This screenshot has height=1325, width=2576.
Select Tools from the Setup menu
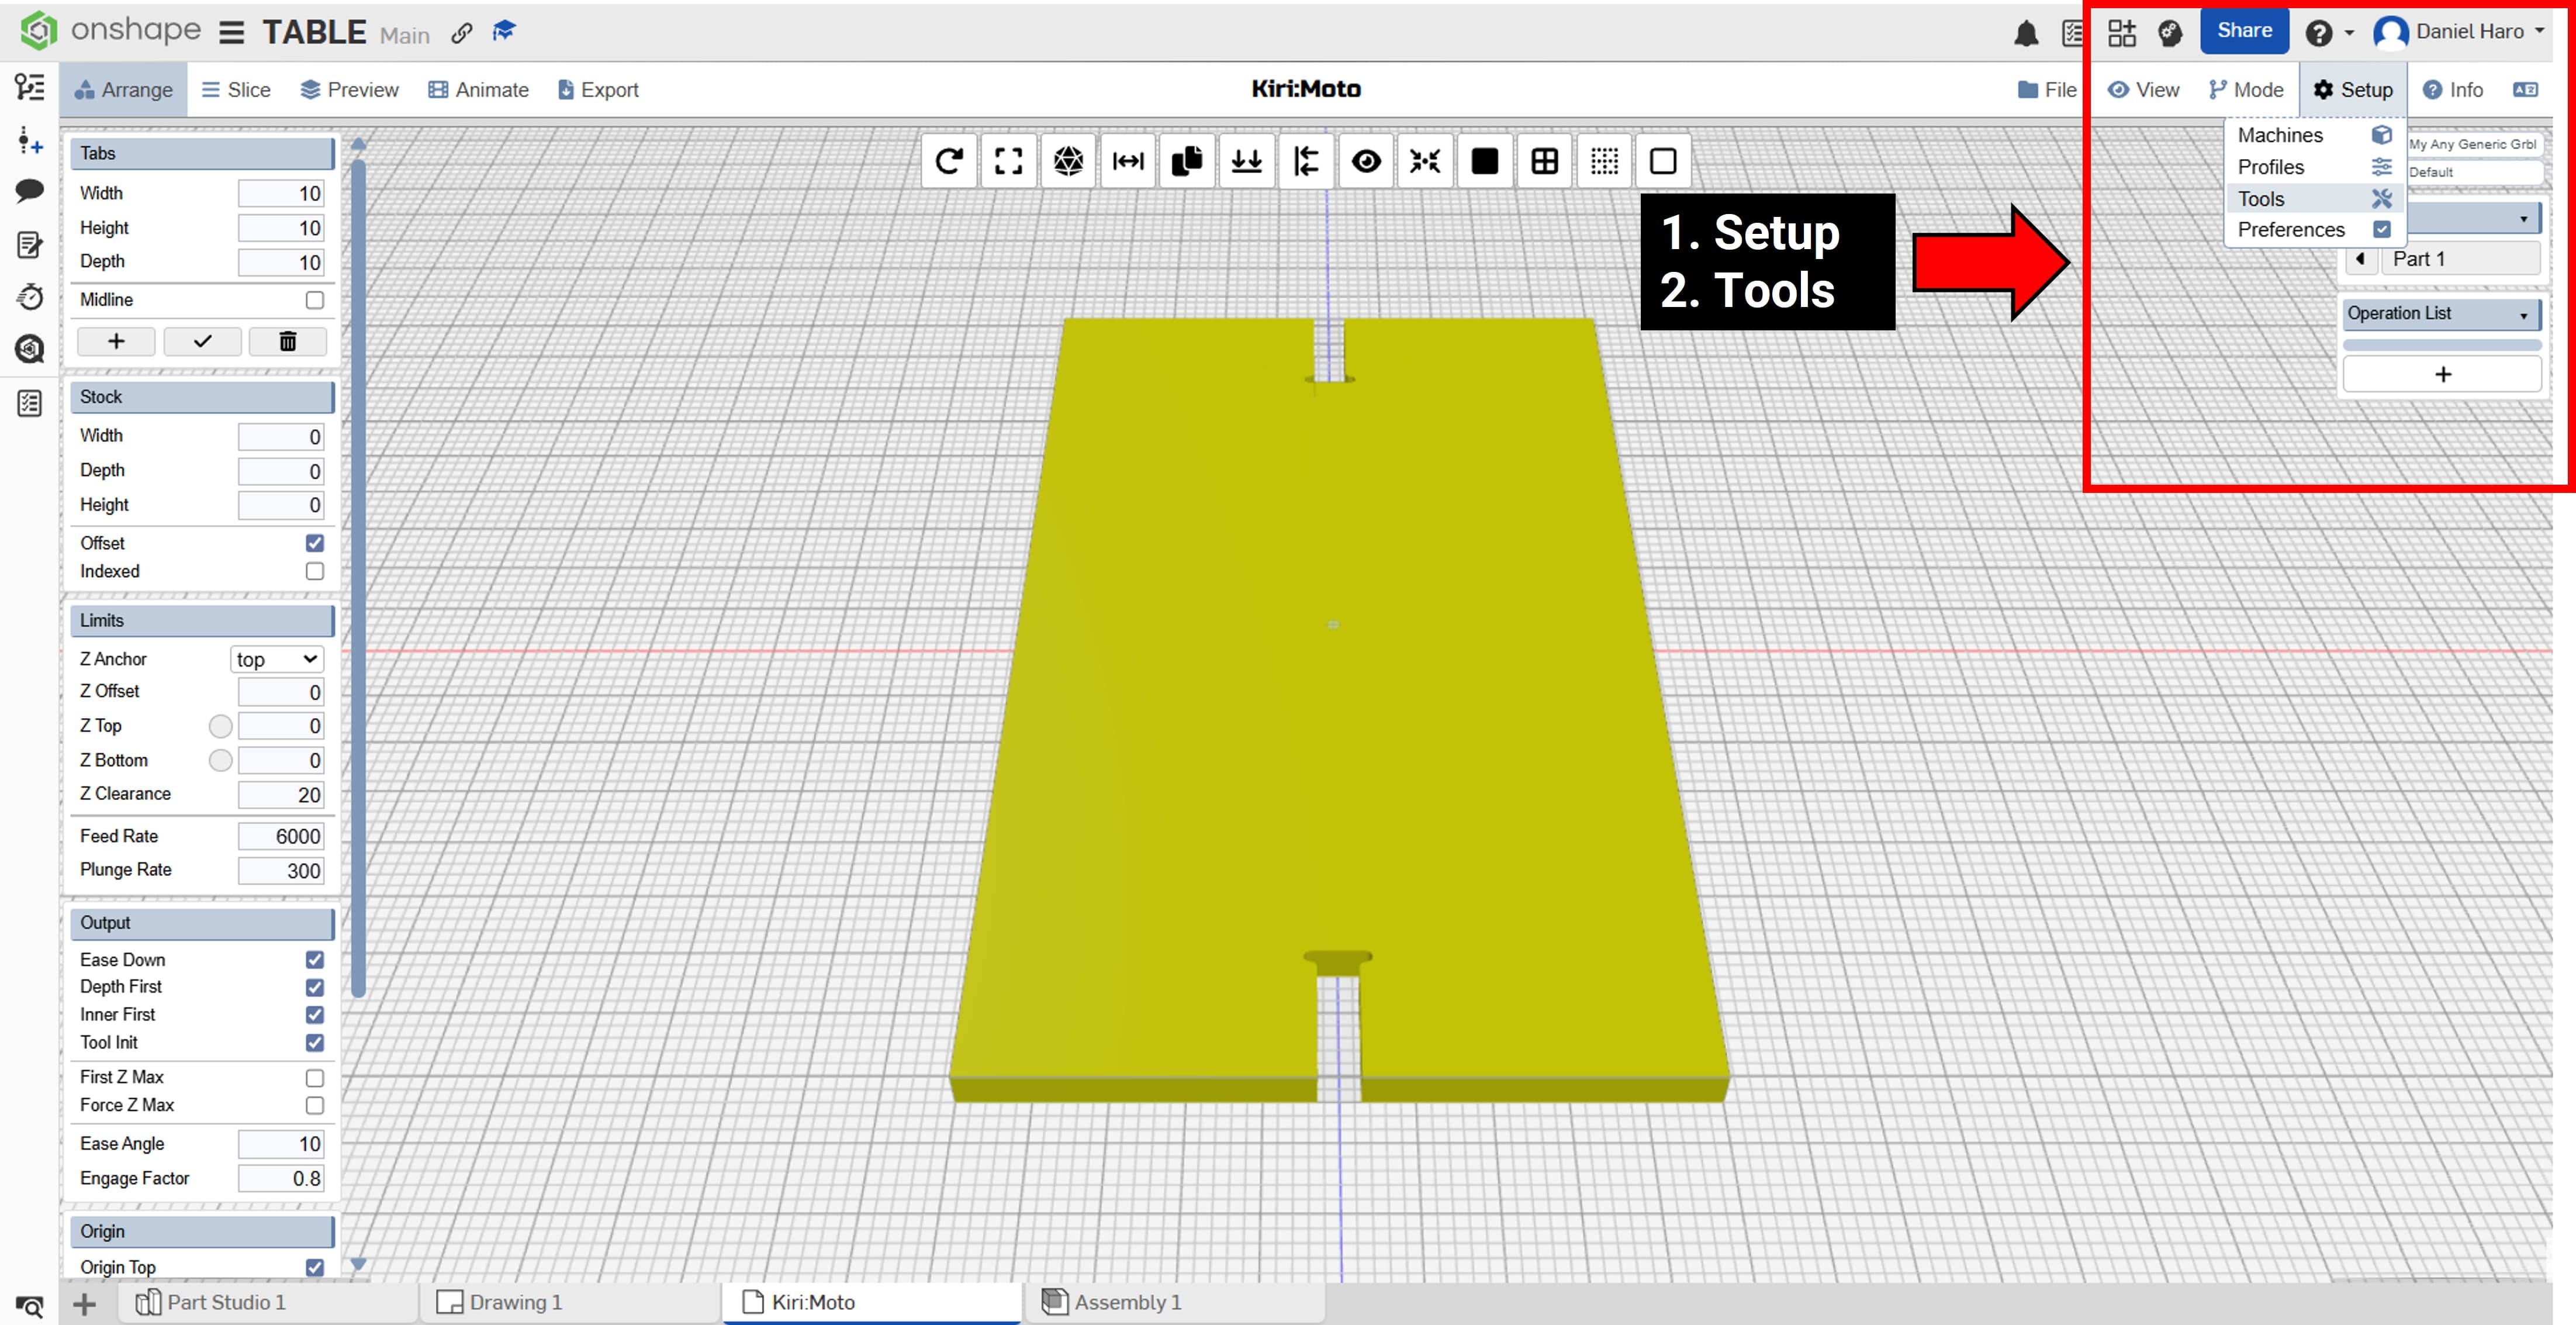coord(2262,199)
